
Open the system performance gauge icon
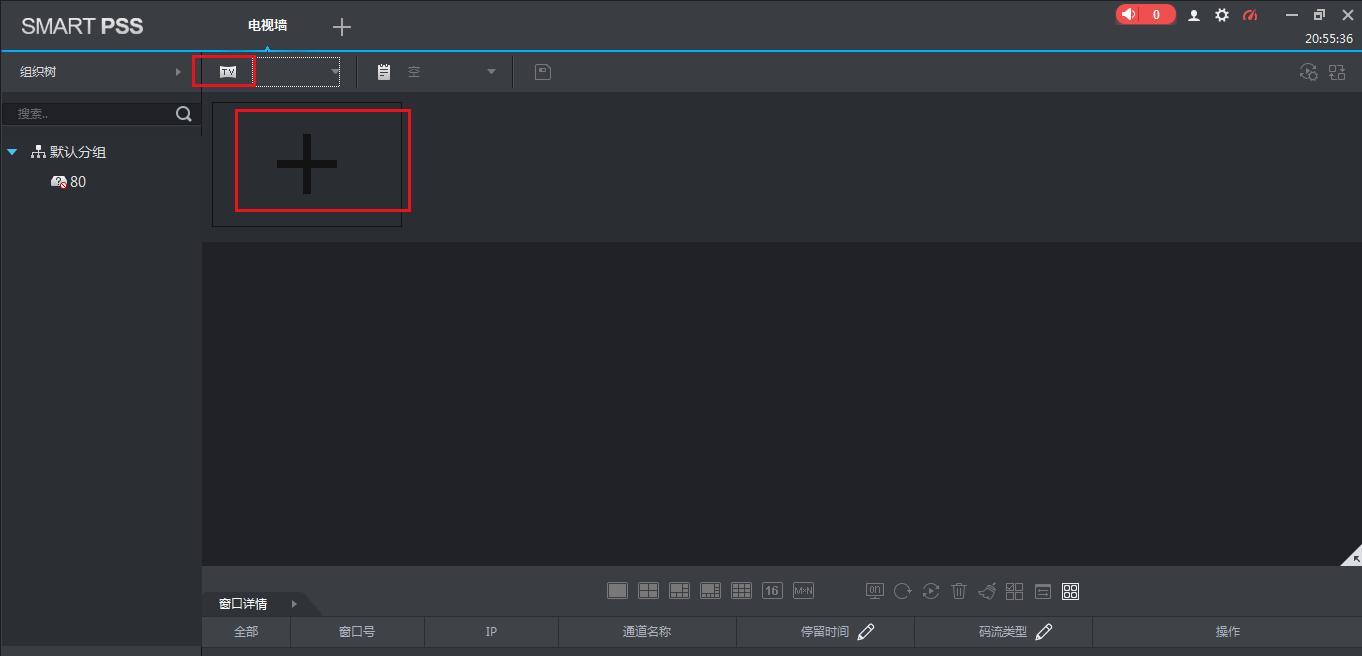(x=1250, y=15)
